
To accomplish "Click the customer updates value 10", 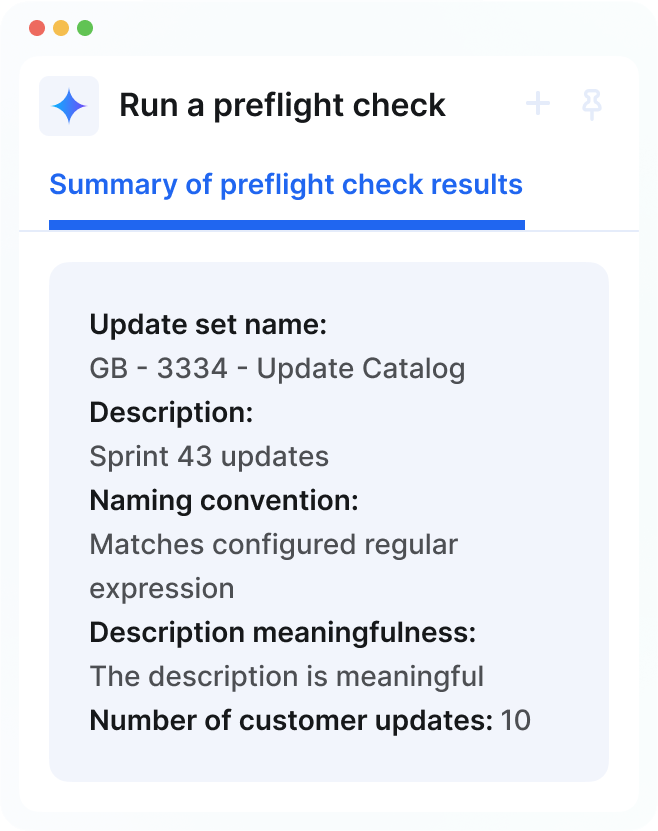I will pyautogui.click(x=515, y=720).
